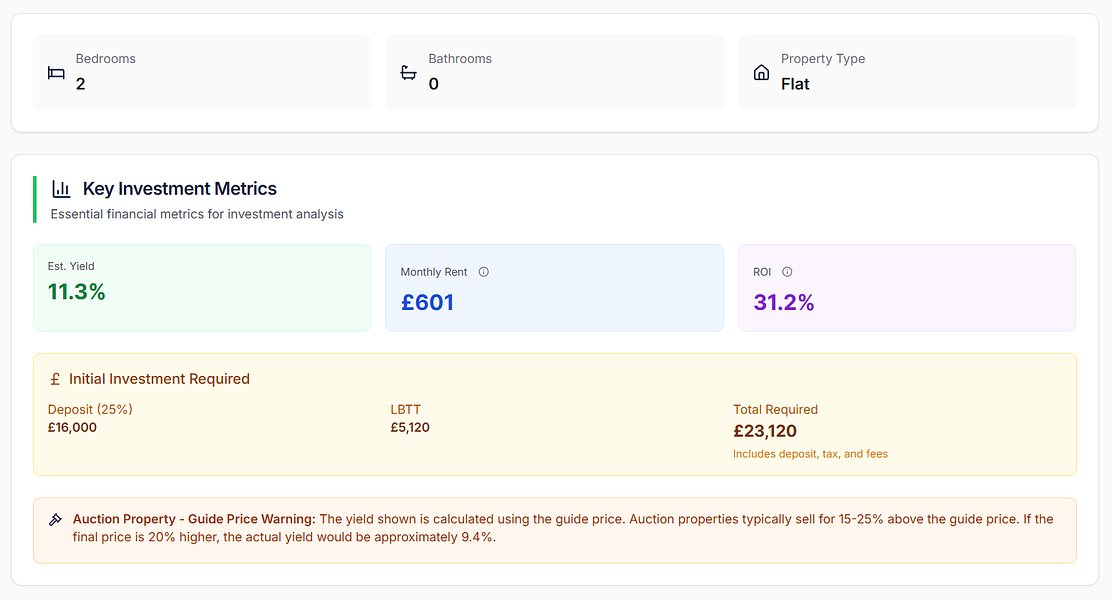Click the gavel icon in auction warning
Viewport: 1112px width, 600px height.
coord(55,520)
